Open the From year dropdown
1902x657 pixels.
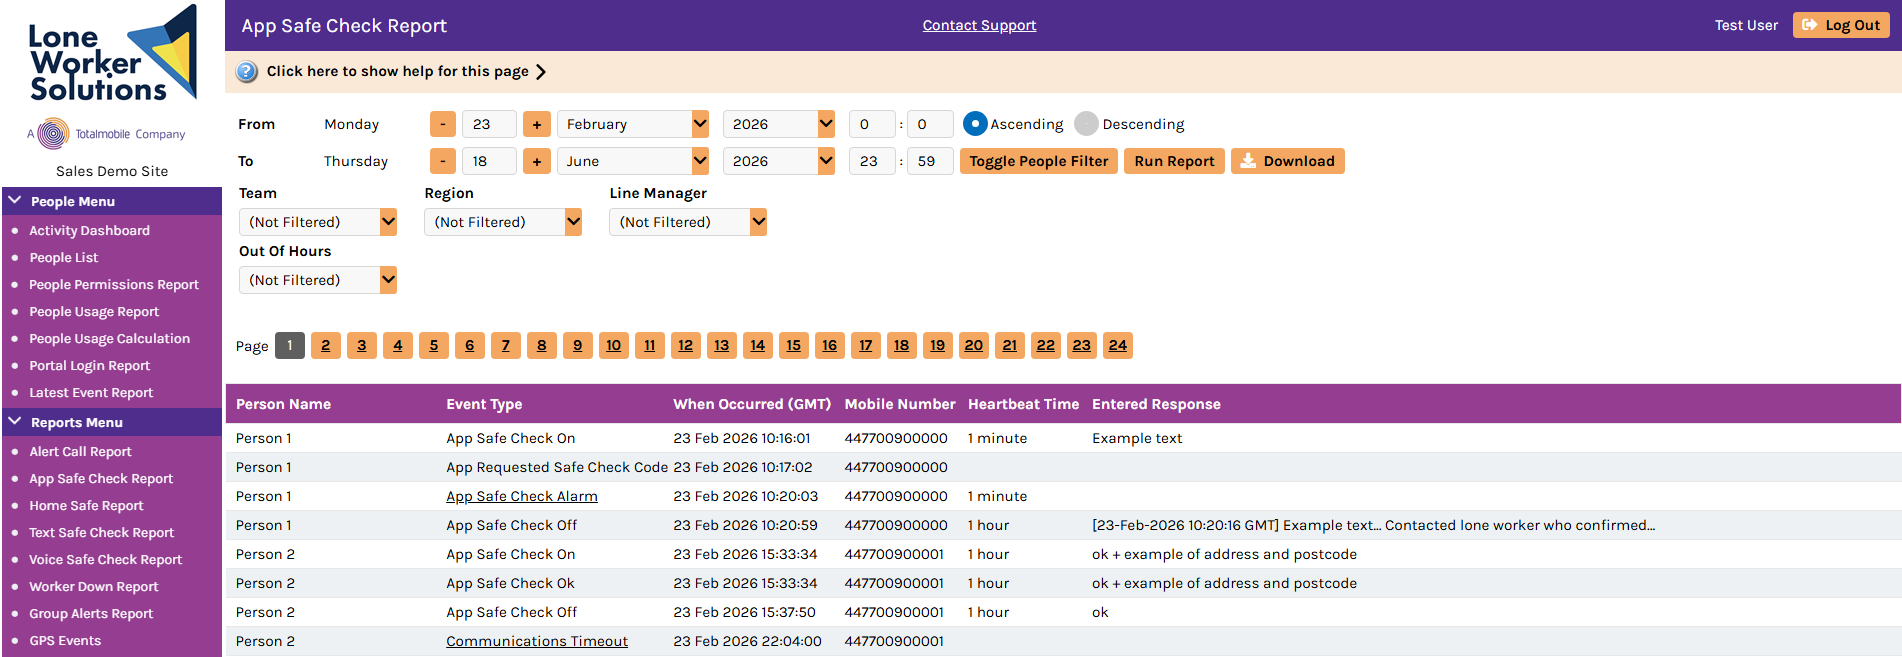[x=779, y=124]
